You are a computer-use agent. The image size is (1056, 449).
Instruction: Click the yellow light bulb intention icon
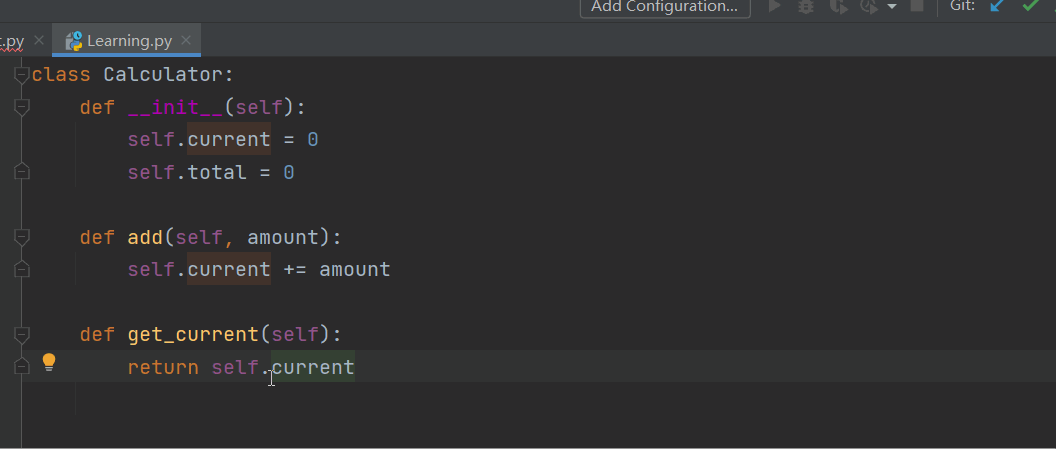[48, 363]
